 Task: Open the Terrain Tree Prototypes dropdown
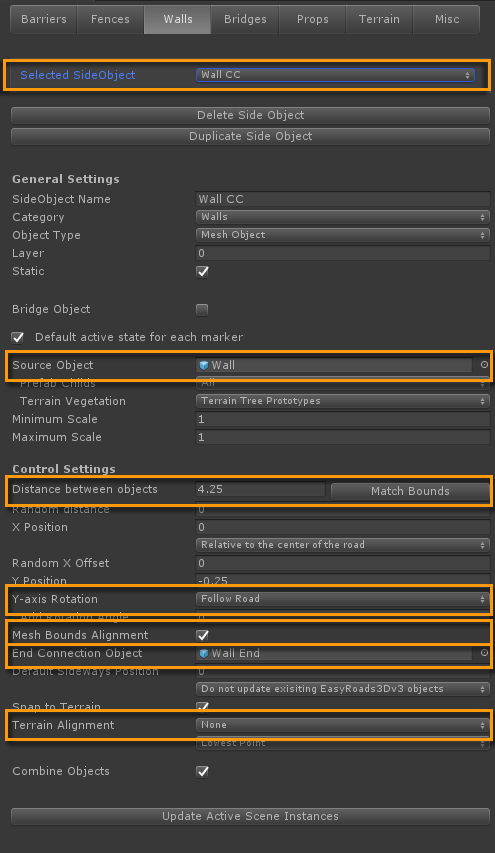coord(343,401)
